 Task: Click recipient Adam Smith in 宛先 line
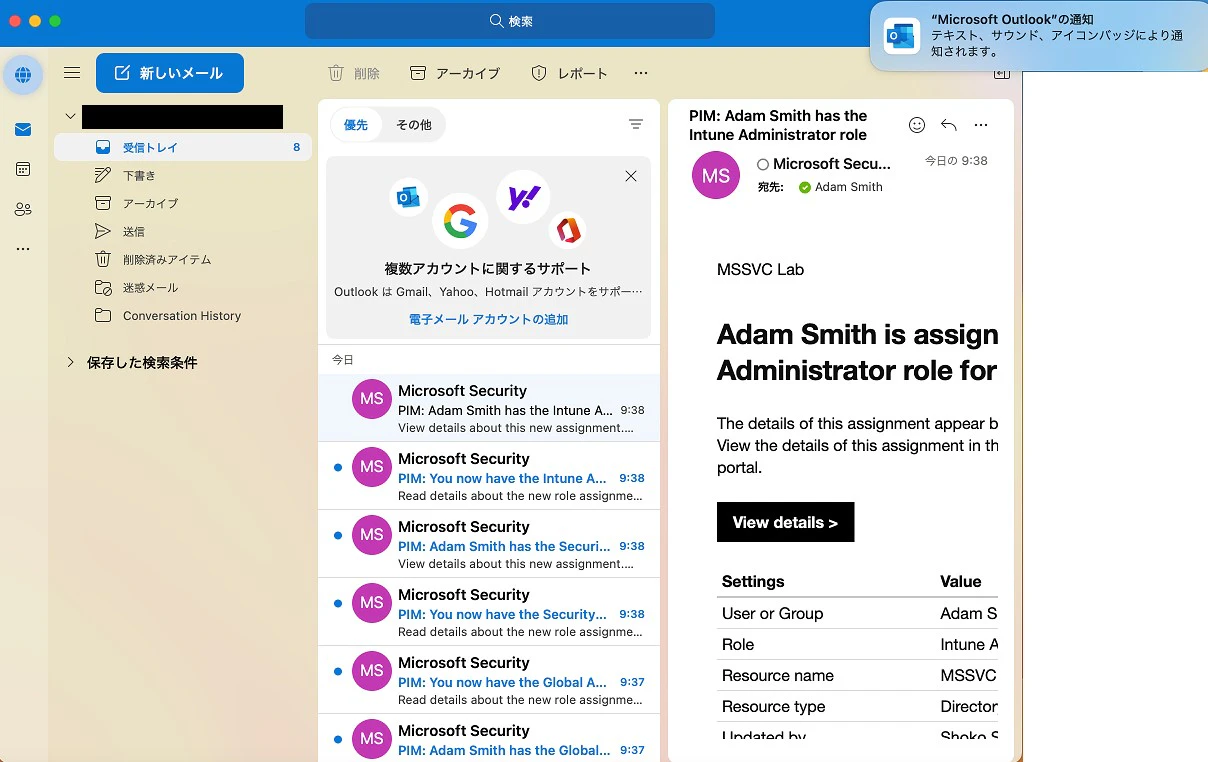tap(849, 187)
